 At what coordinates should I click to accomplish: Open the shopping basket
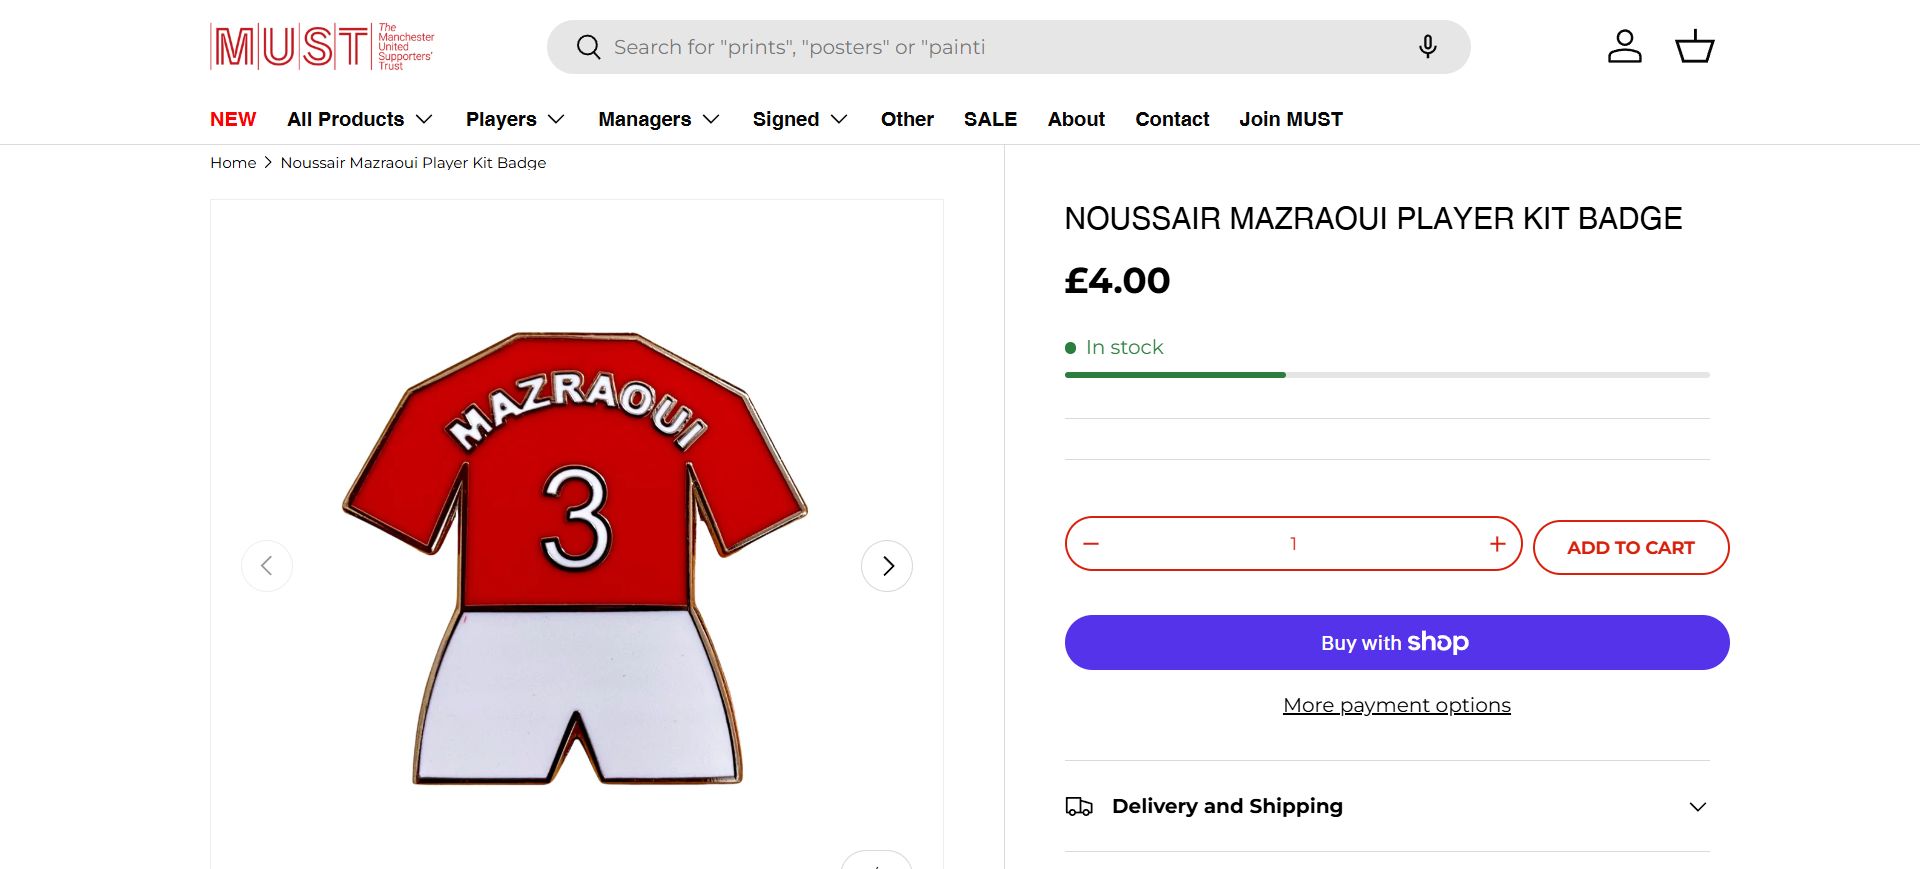point(1694,47)
